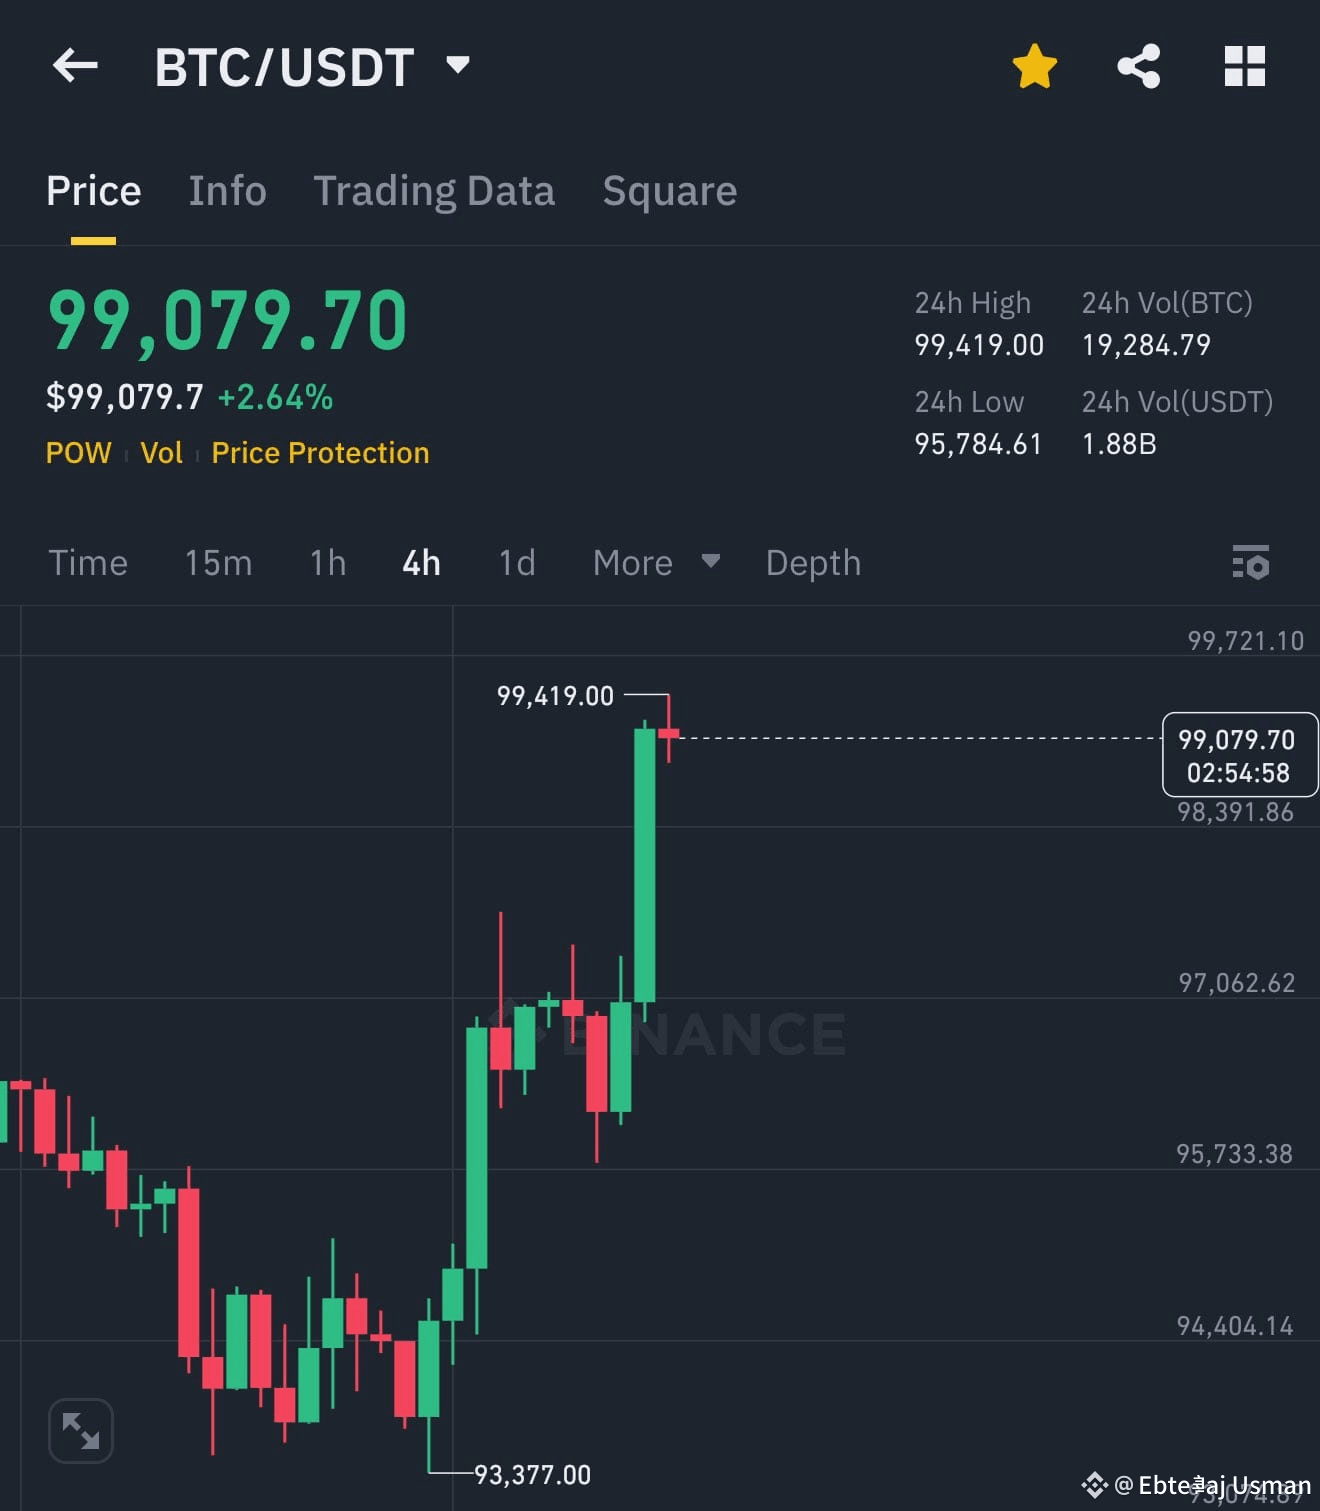Open the BTC/USDT pair selector dropdown

459,64
